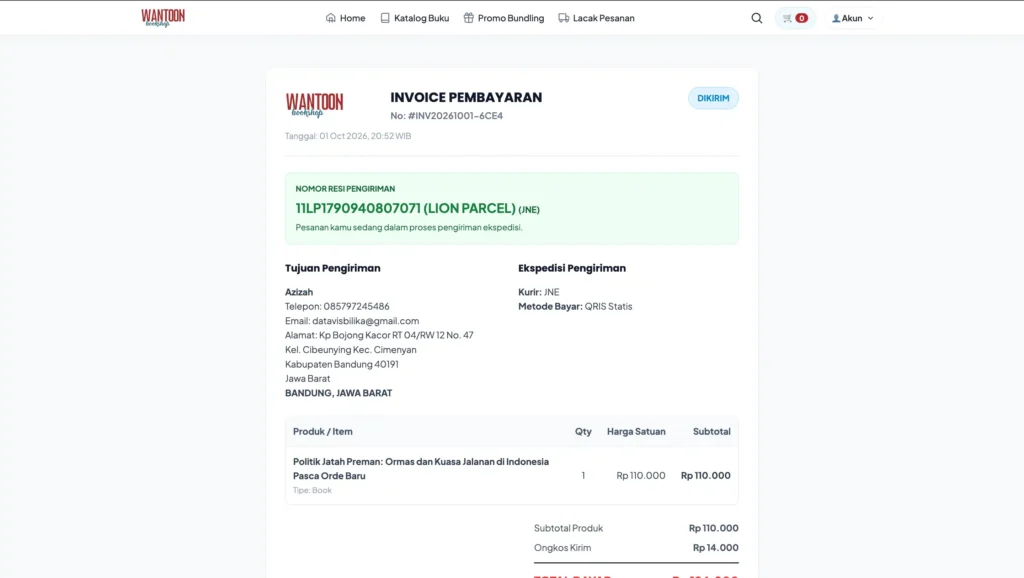1024x578 pixels.
Task: Click the Wantoon logo on the invoice
Action: (314, 104)
